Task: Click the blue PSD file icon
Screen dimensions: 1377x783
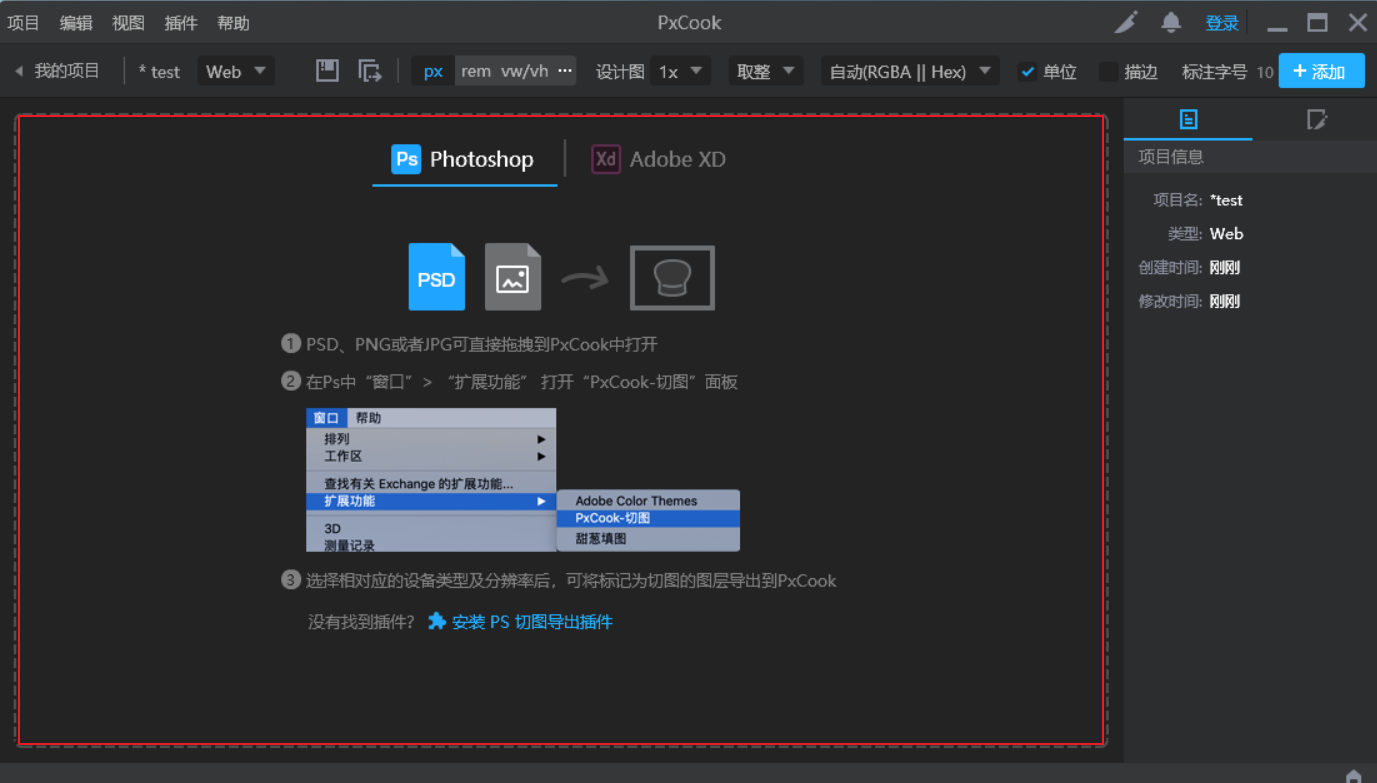Action: (x=437, y=277)
